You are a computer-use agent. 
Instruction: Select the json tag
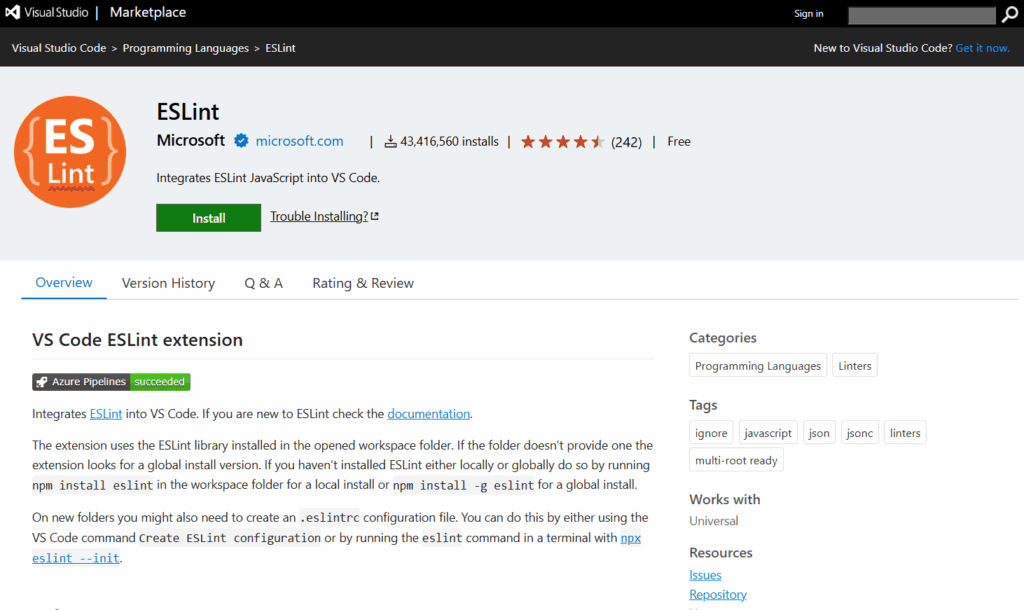(819, 433)
